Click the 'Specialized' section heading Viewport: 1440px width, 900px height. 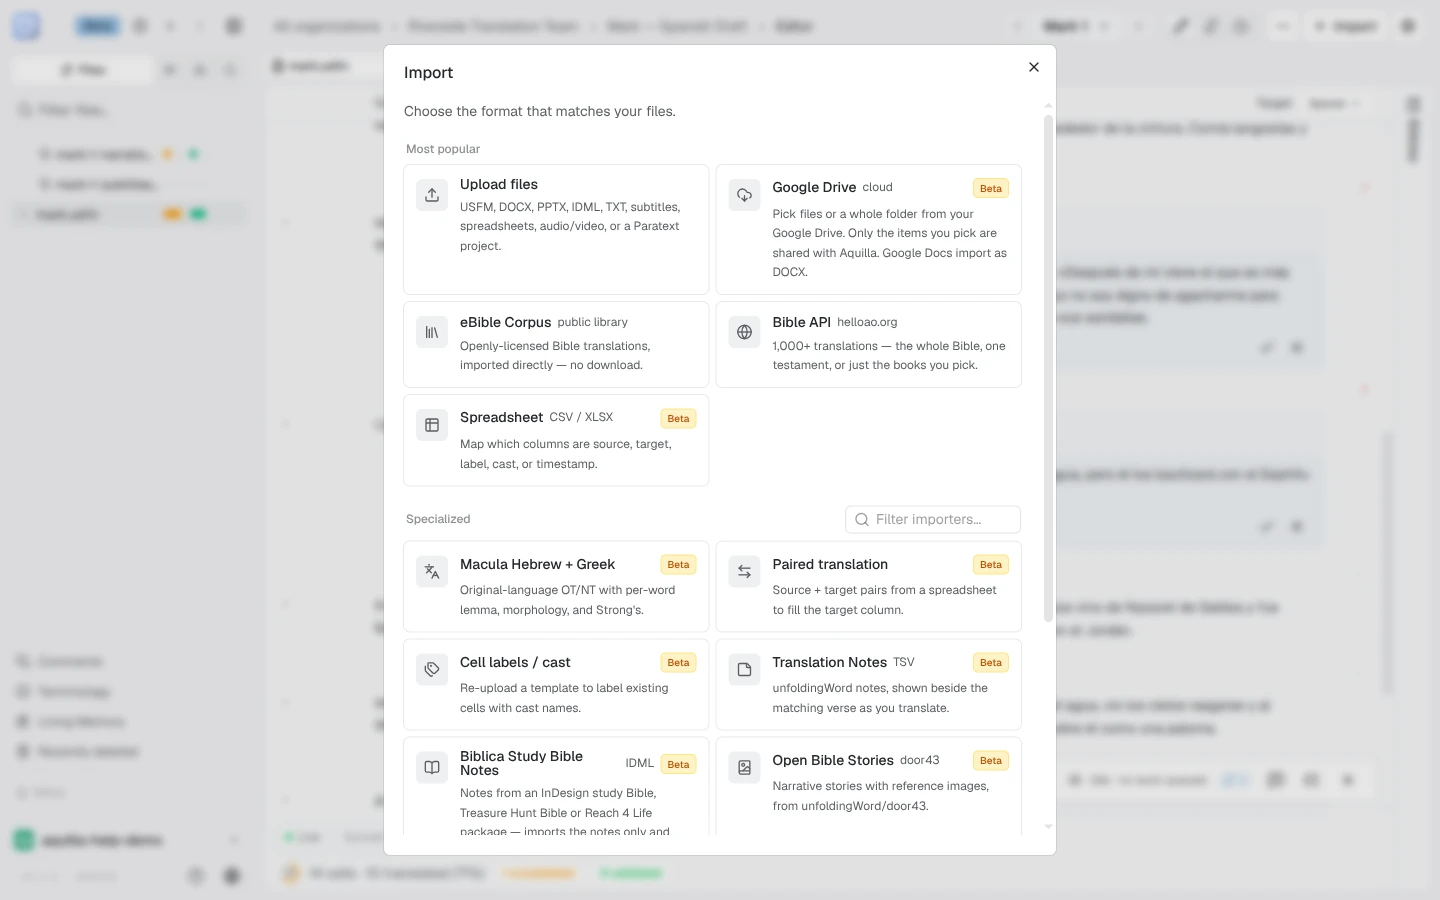click(438, 519)
